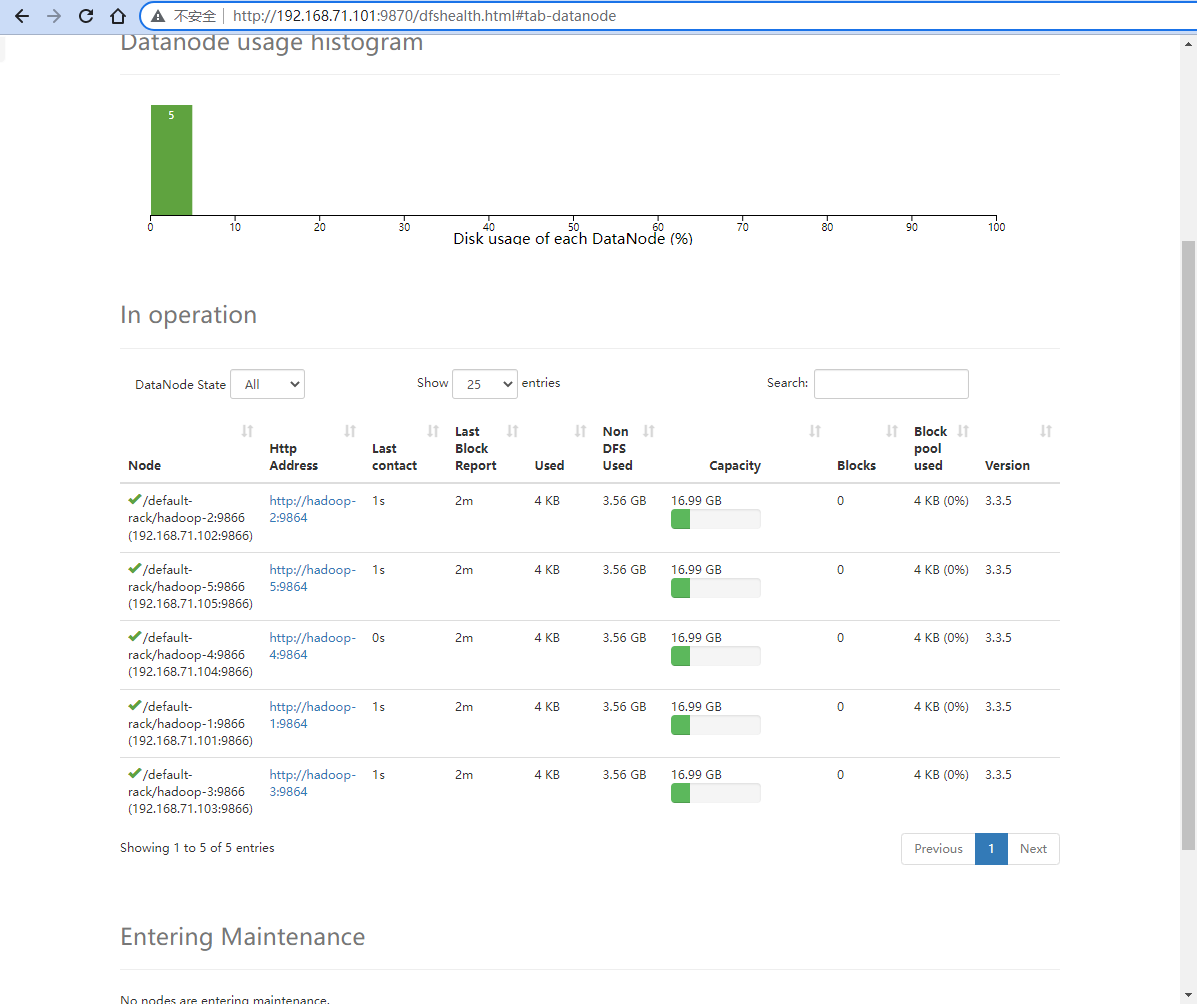The width and height of the screenshot is (1197, 1004).
Task: Click the browser home icon
Action: click(118, 16)
